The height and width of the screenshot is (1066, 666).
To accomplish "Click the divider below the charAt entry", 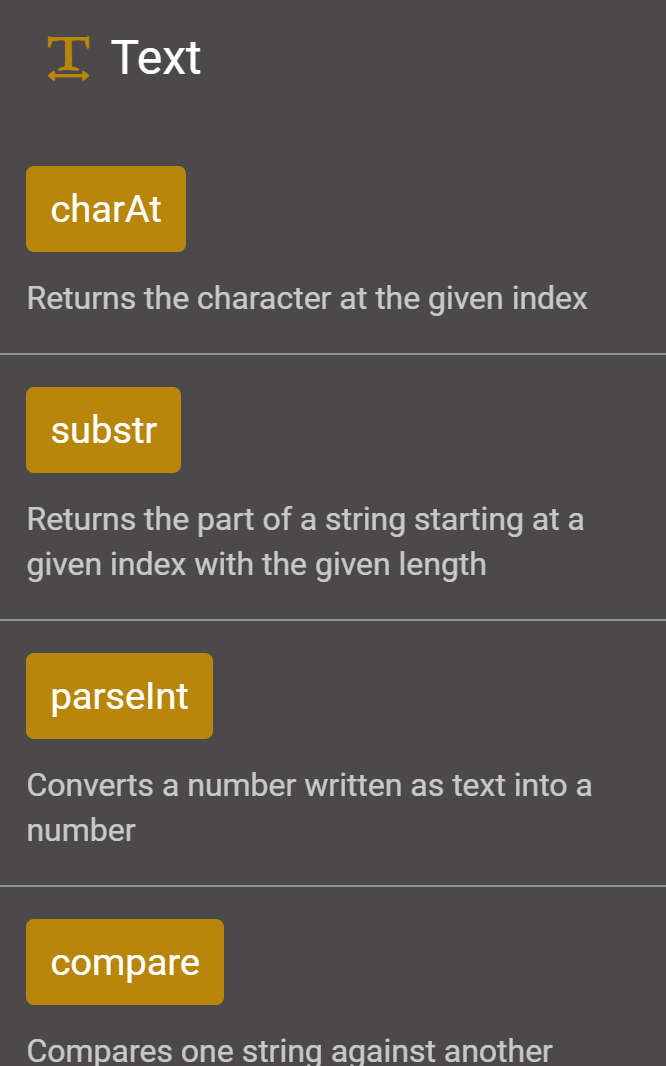I will tap(333, 352).
